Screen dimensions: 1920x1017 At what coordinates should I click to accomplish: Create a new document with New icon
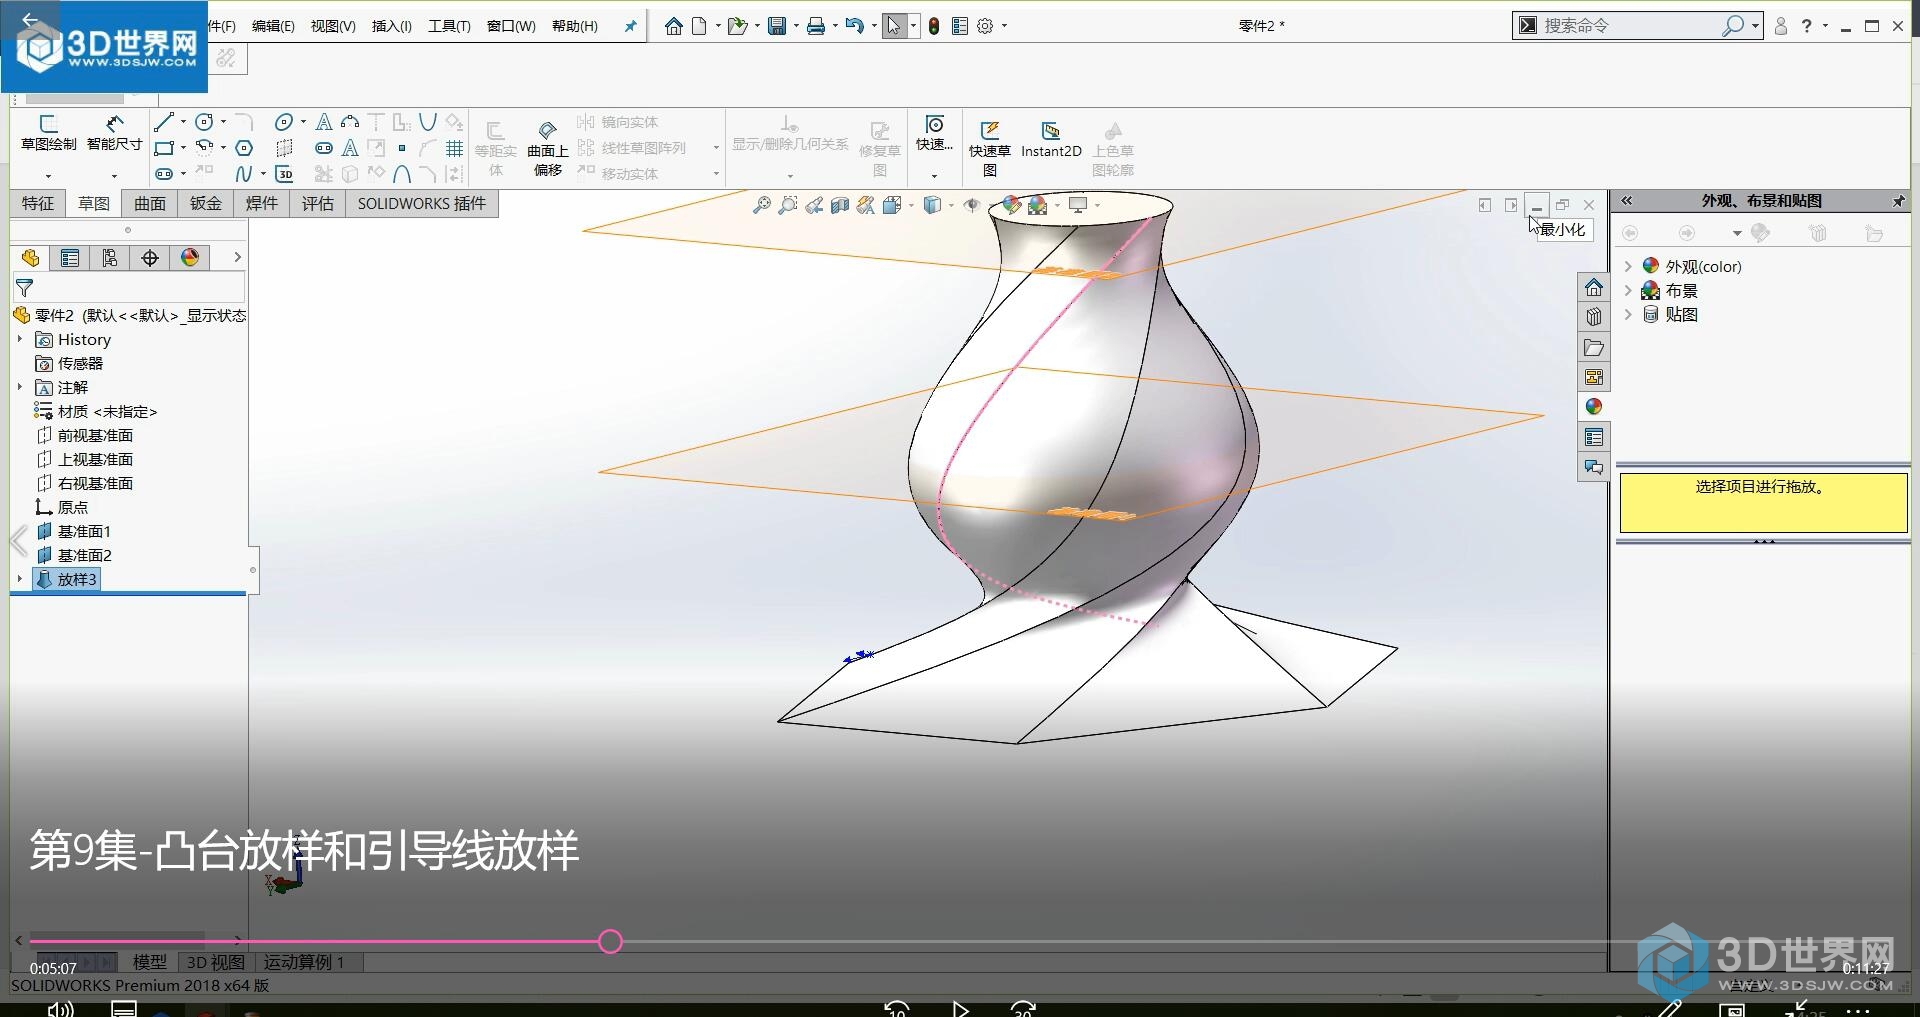pos(699,26)
